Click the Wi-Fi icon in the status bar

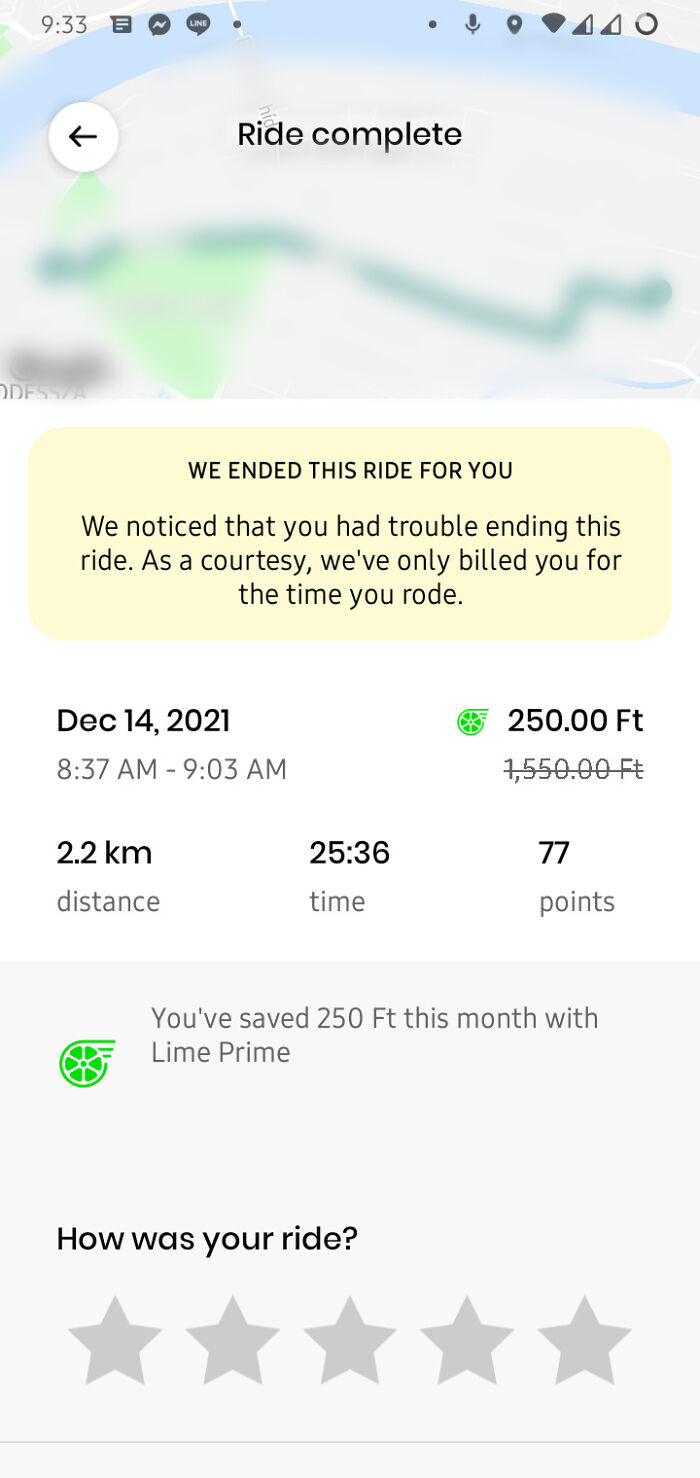(x=554, y=23)
